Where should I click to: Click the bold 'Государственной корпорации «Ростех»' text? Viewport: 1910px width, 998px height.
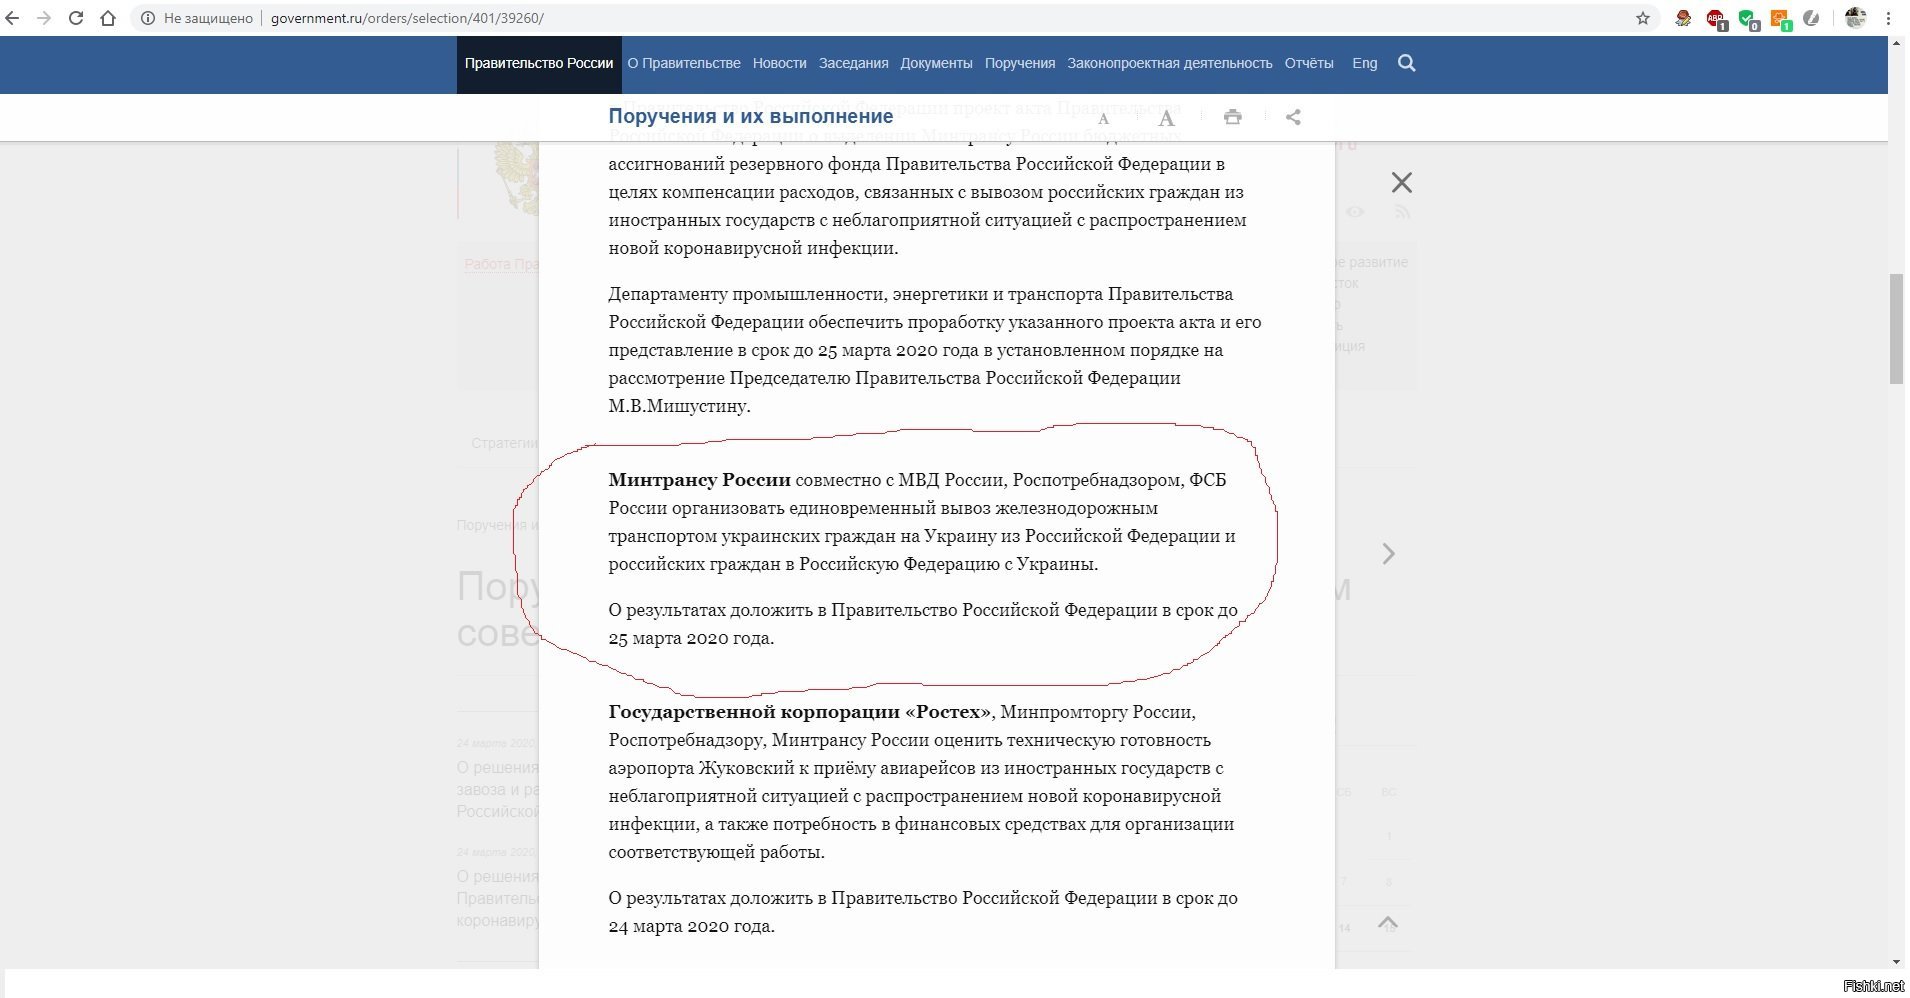coord(800,712)
